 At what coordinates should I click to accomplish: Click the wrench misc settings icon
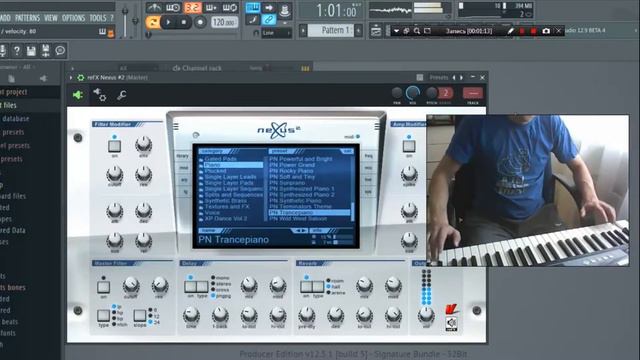tap(121, 95)
